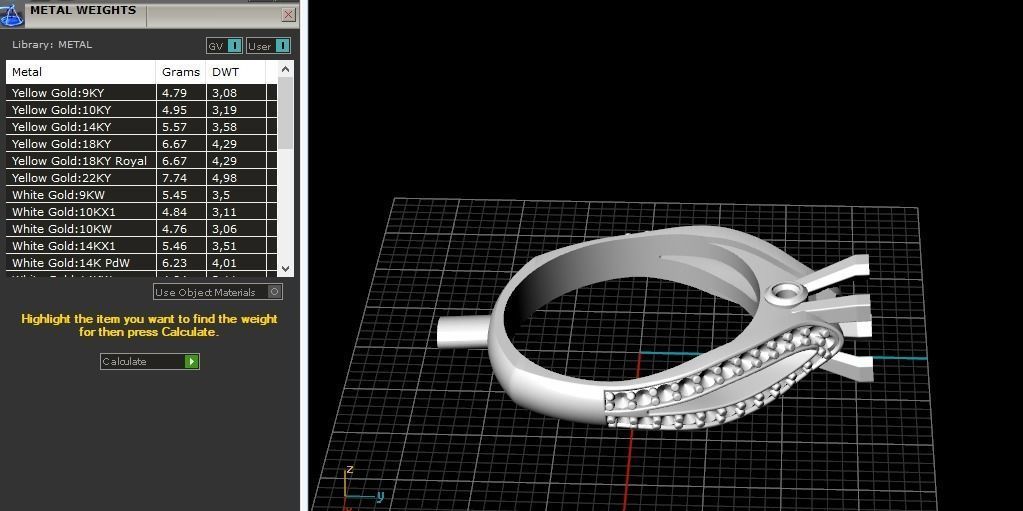Viewport: 1023px width, 511px height.
Task: Click the green arrow on Calculate
Action: pyautogui.click(x=191, y=362)
